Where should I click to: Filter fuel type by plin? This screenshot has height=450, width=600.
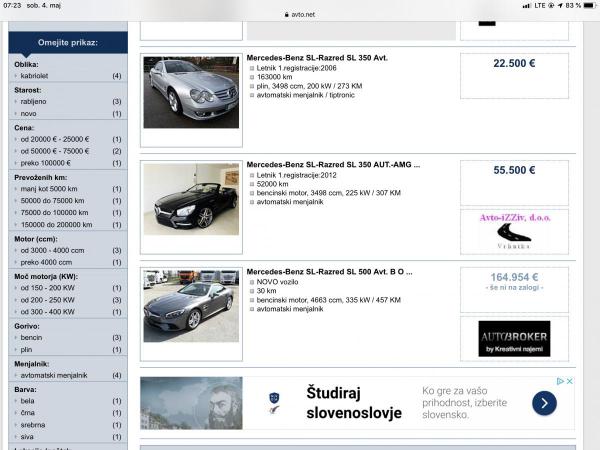coord(28,350)
